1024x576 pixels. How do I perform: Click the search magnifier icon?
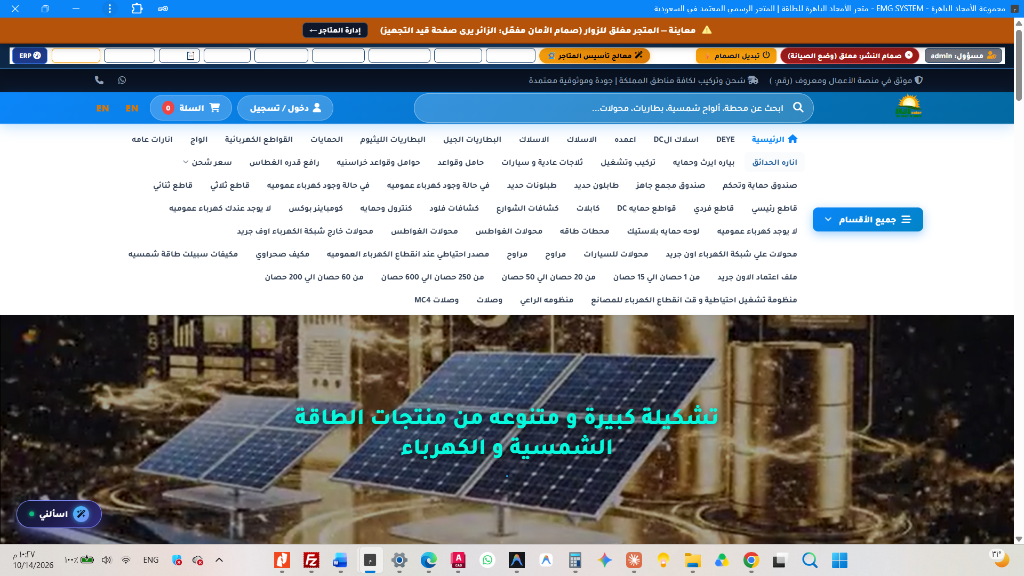click(798, 107)
